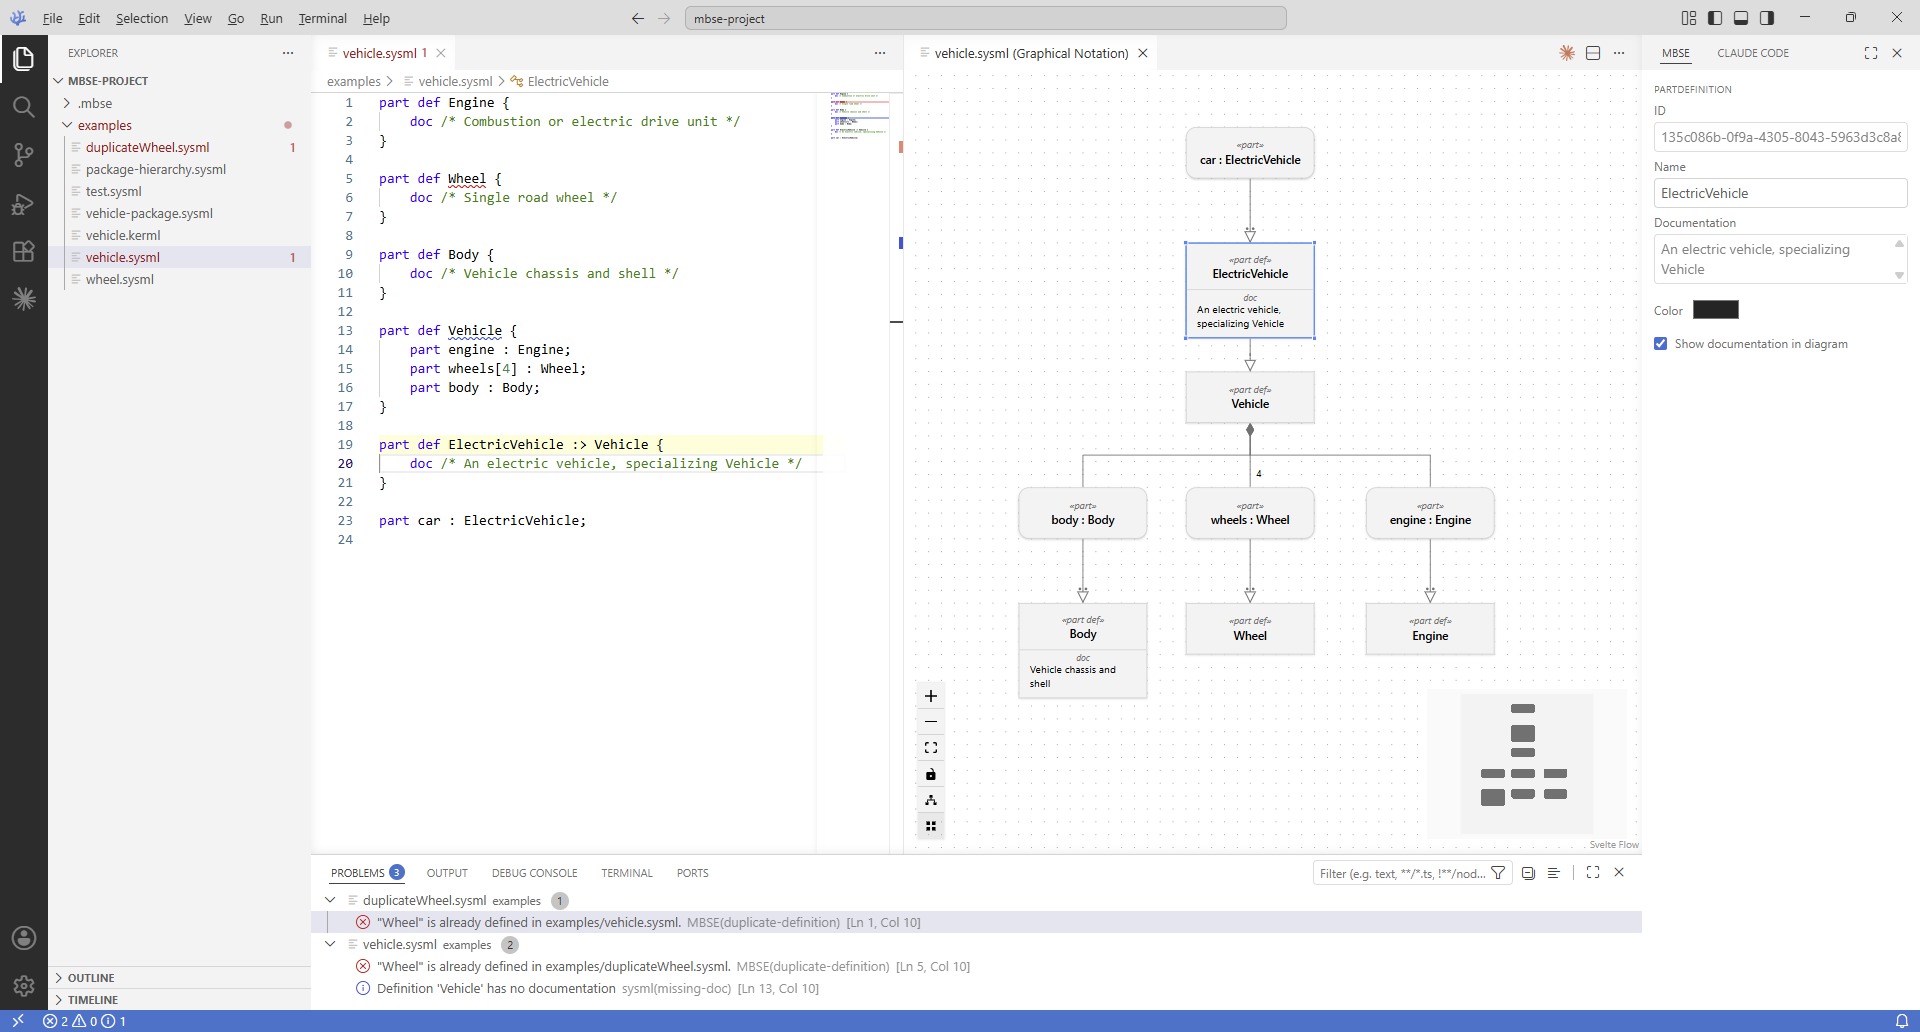The height and width of the screenshot is (1032, 1920).
Task: Open the Terminal menu
Action: point(323,18)
